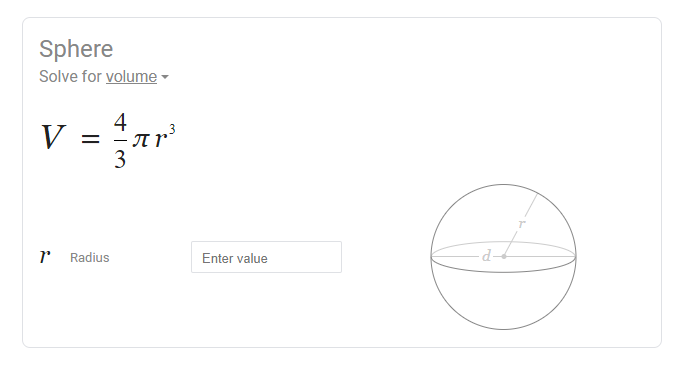Click the V symbol in the formula

pos(53,137)
